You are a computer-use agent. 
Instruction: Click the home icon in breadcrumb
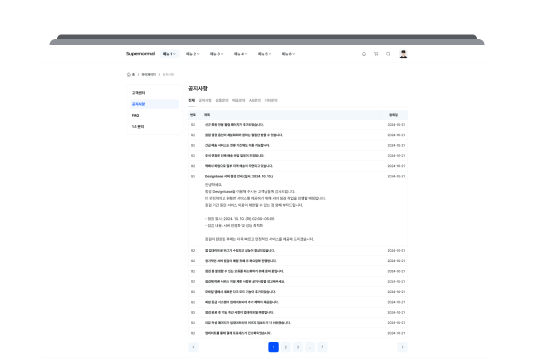pyautogui.click(x=129, y=74)
